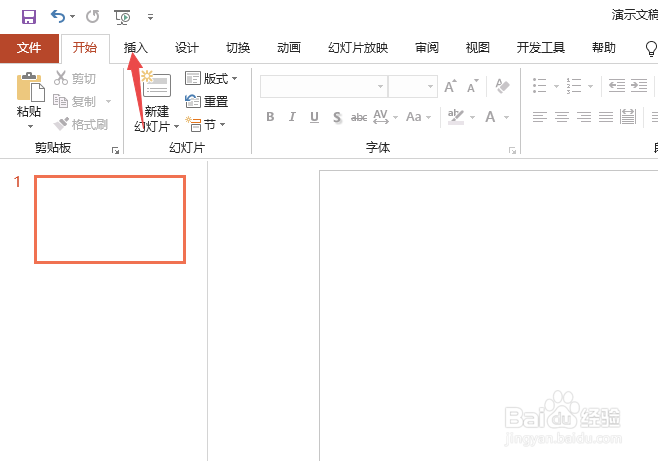Click Change Case Aa icon
658x461 pixels.
tap(414, 117)
